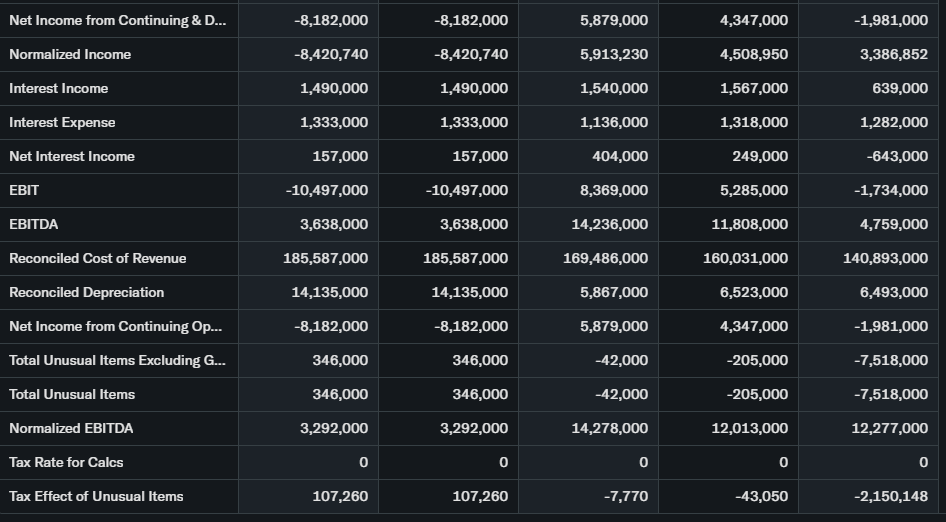
Task: Click the Normalized Income row label
Action: [70, 54]
